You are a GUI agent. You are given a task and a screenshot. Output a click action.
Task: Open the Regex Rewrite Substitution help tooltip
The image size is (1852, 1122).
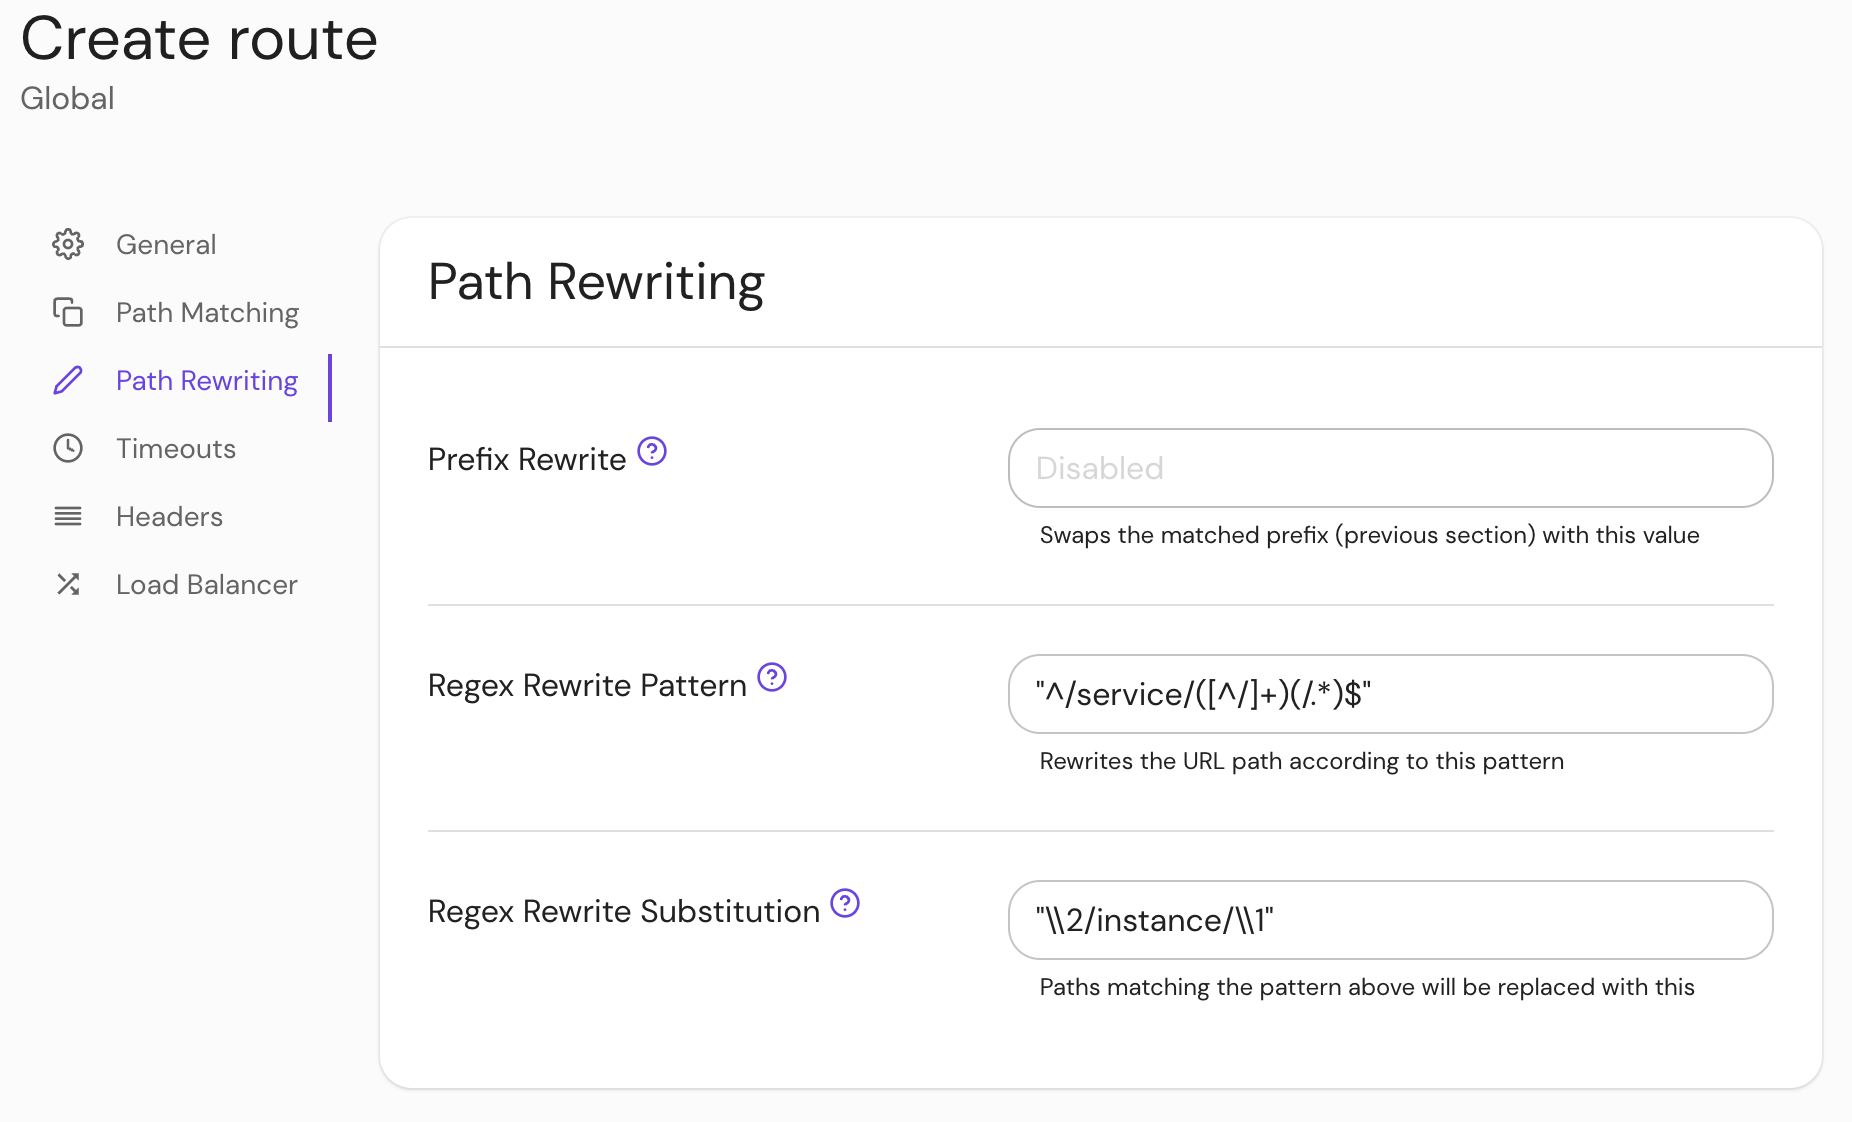(x=845, y=904)
